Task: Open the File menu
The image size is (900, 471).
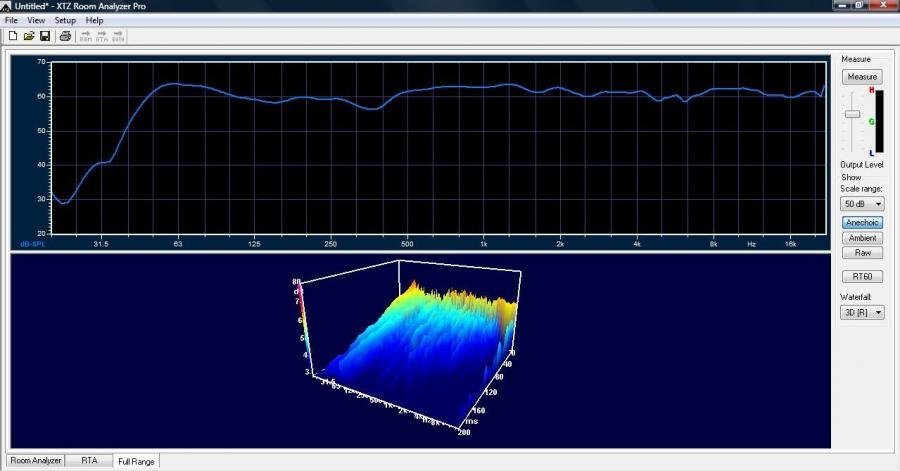Action: pos(11,20)
